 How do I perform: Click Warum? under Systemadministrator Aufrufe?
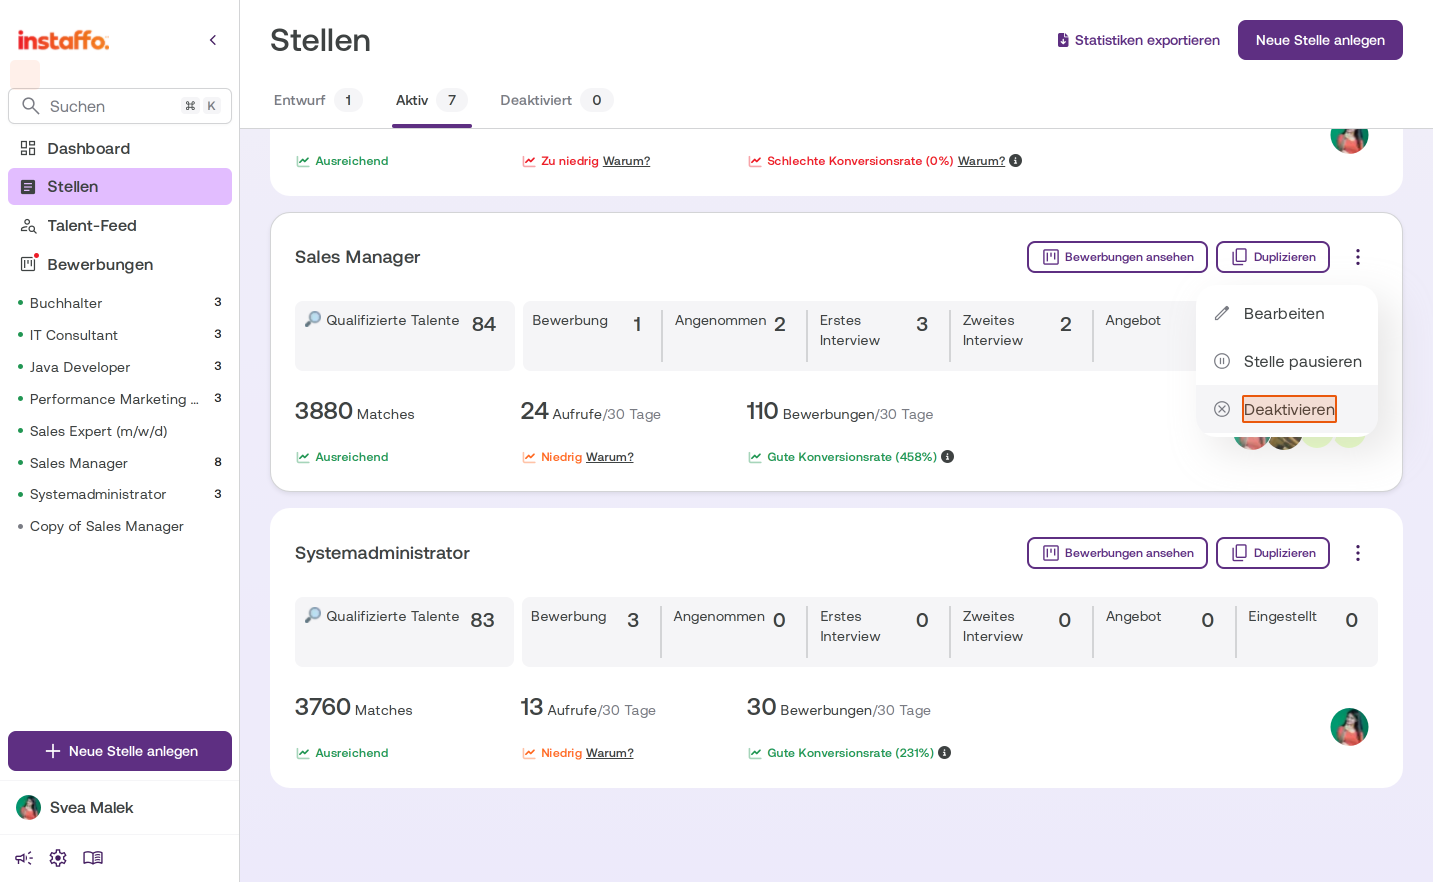pos(610,753)
